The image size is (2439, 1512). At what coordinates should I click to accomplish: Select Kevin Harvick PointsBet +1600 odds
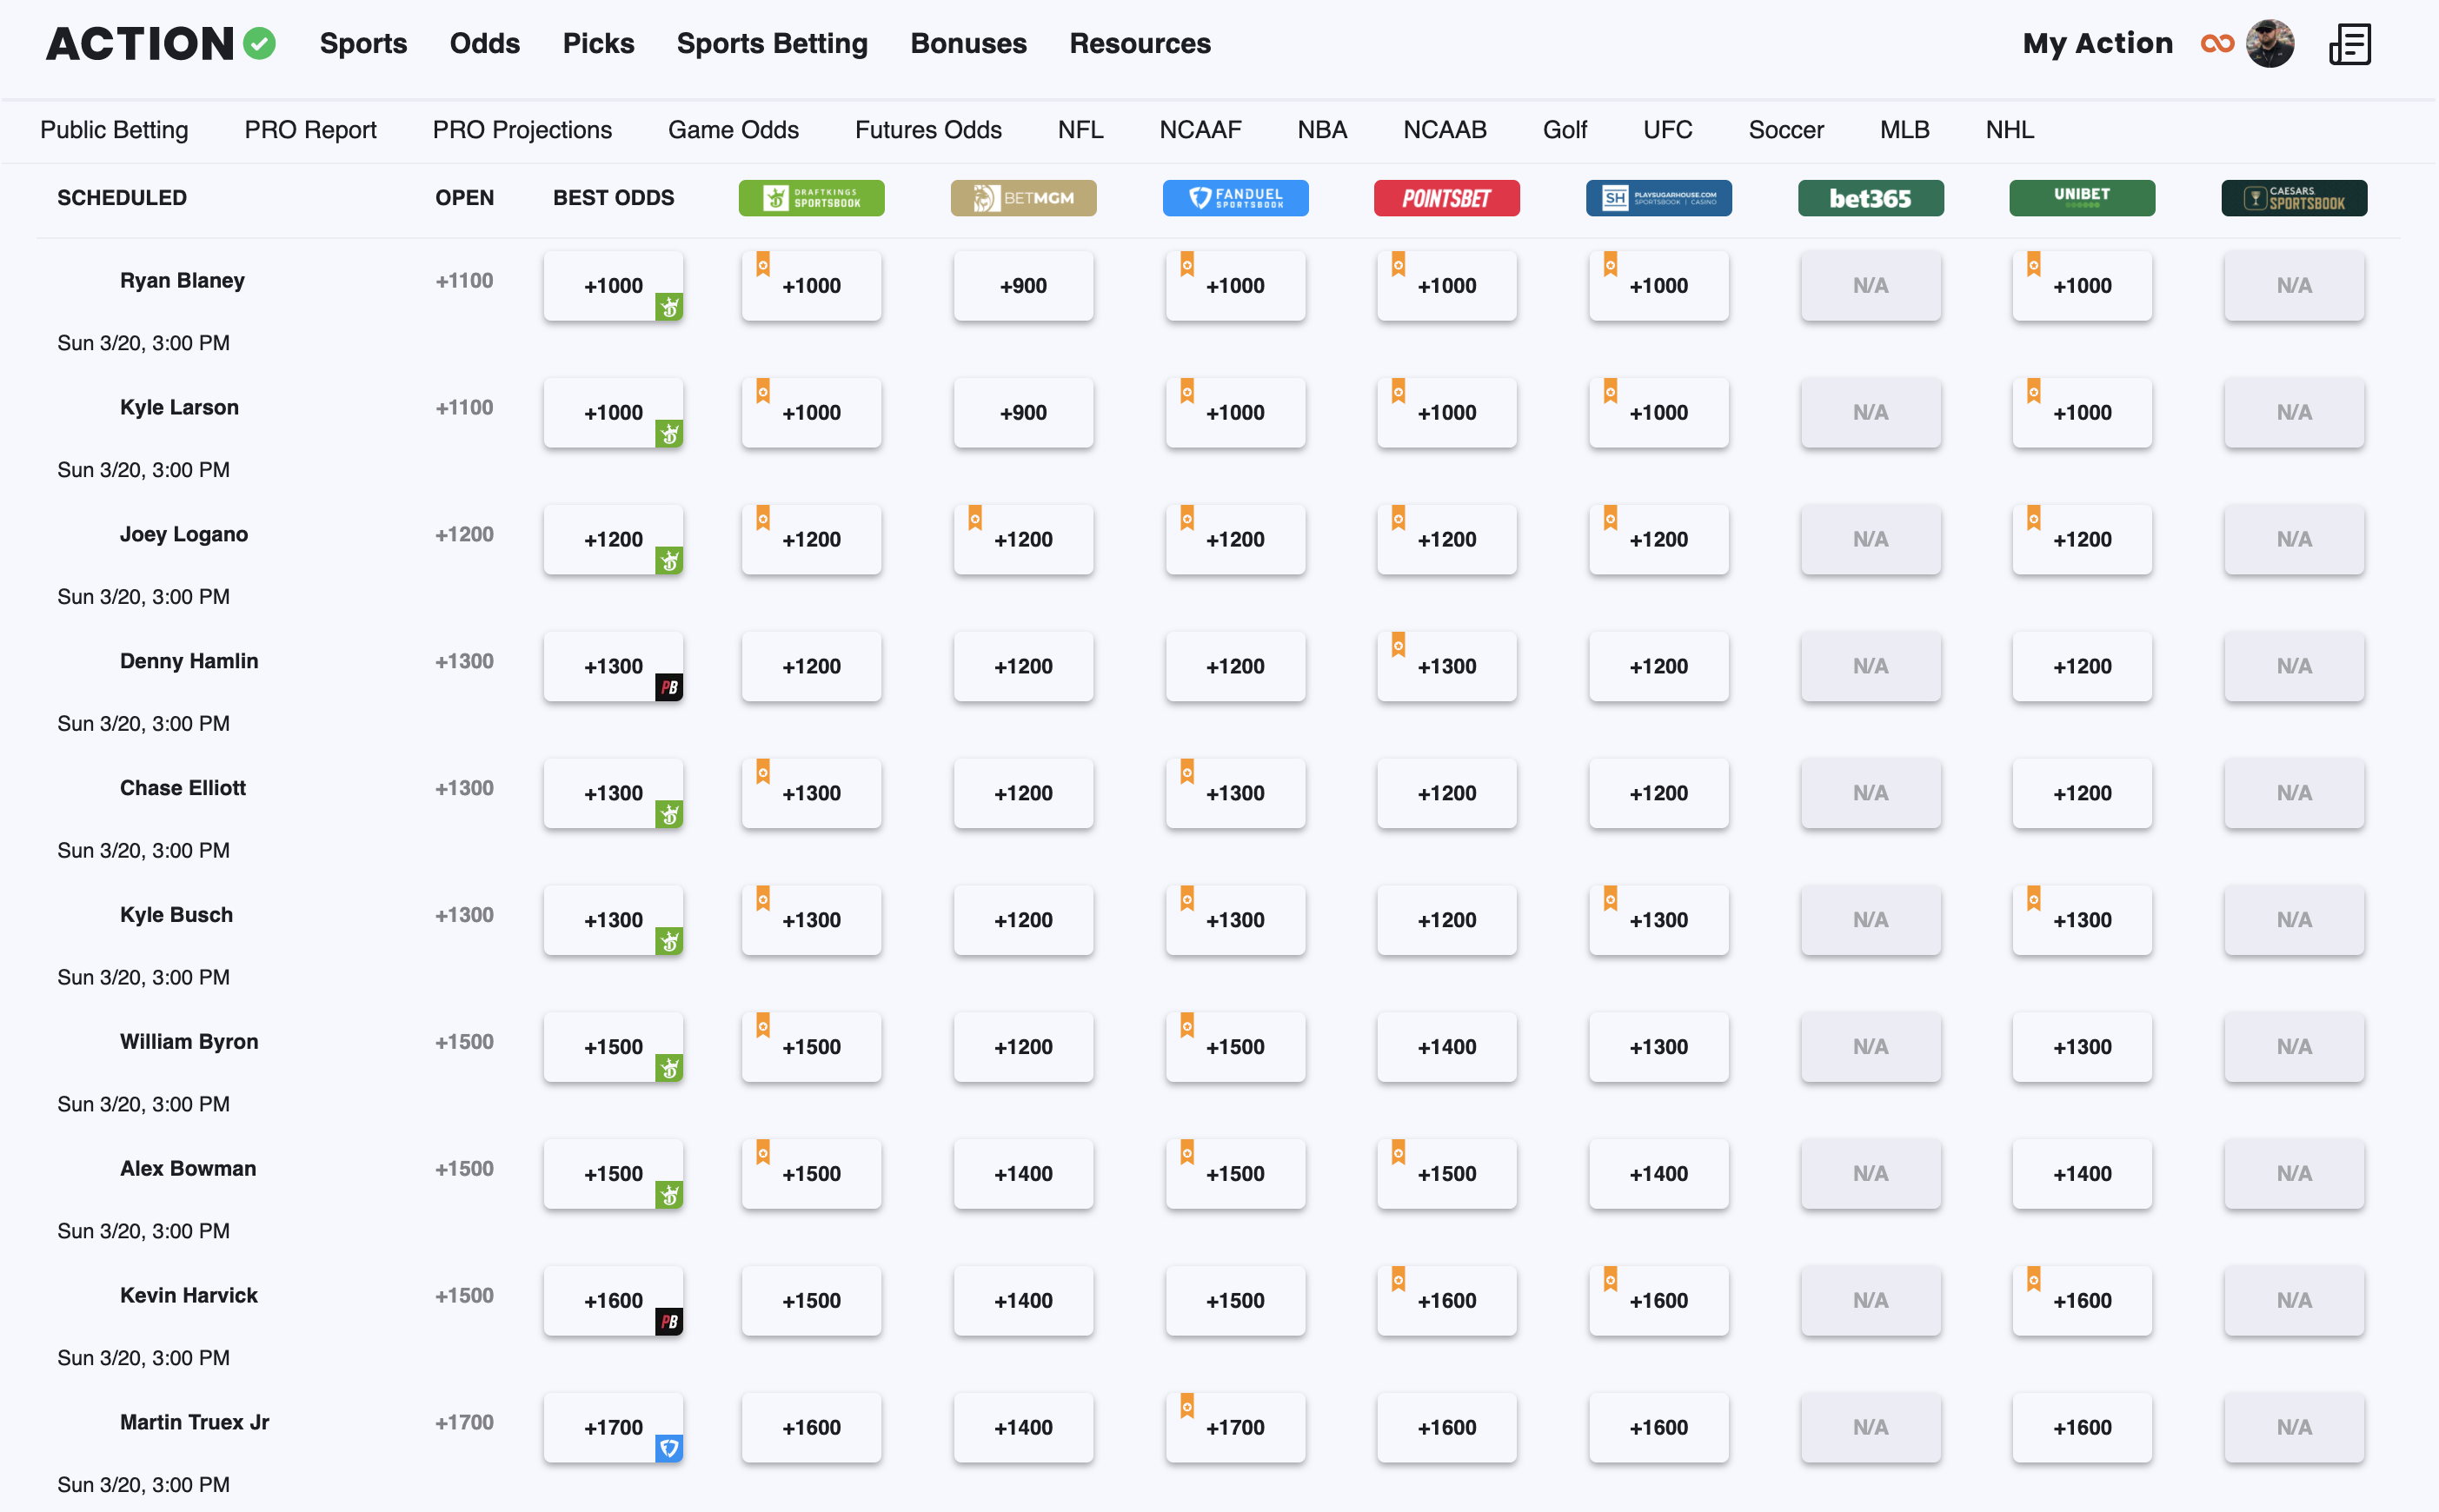(x=1446, y=1300)
